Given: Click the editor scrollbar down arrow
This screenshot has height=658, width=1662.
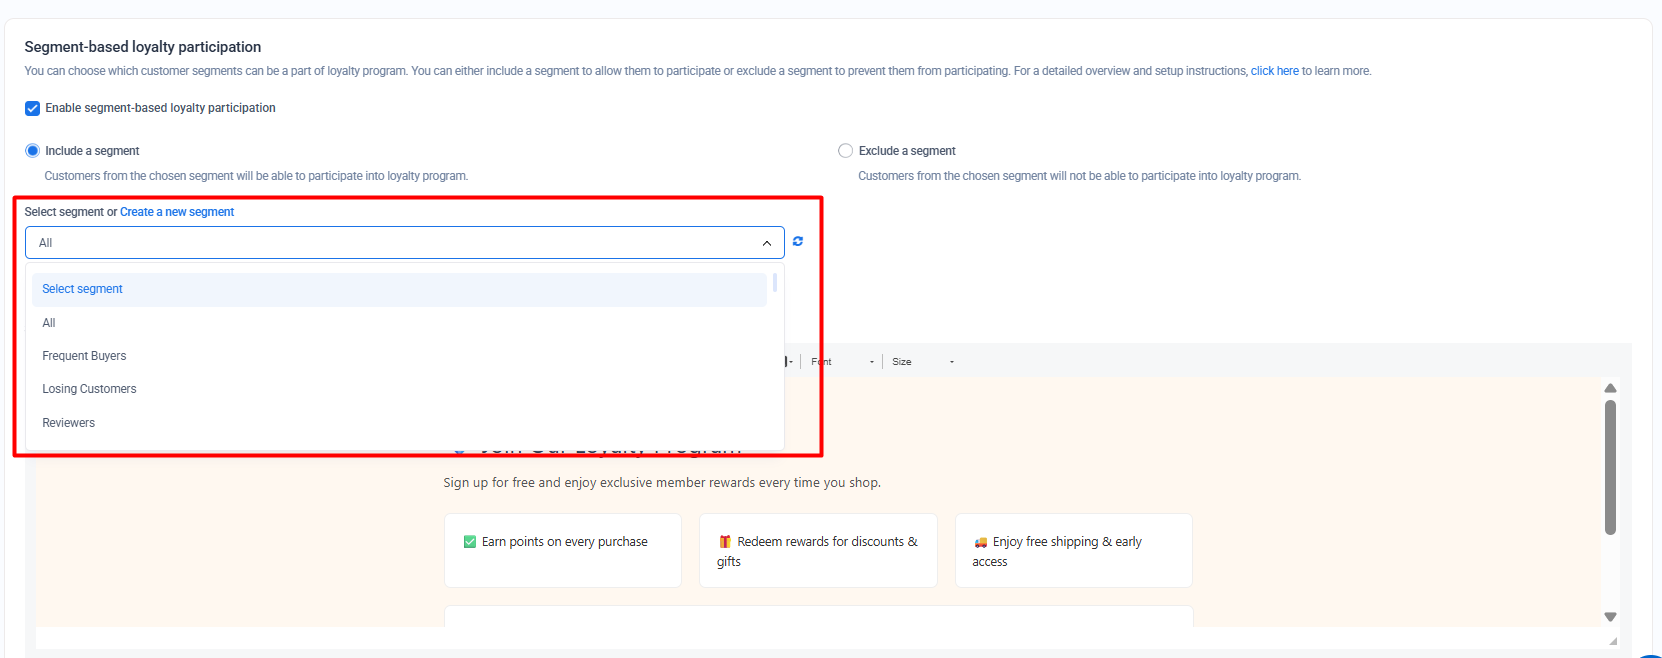Looking at the screenshot, I should [1610, 617].
